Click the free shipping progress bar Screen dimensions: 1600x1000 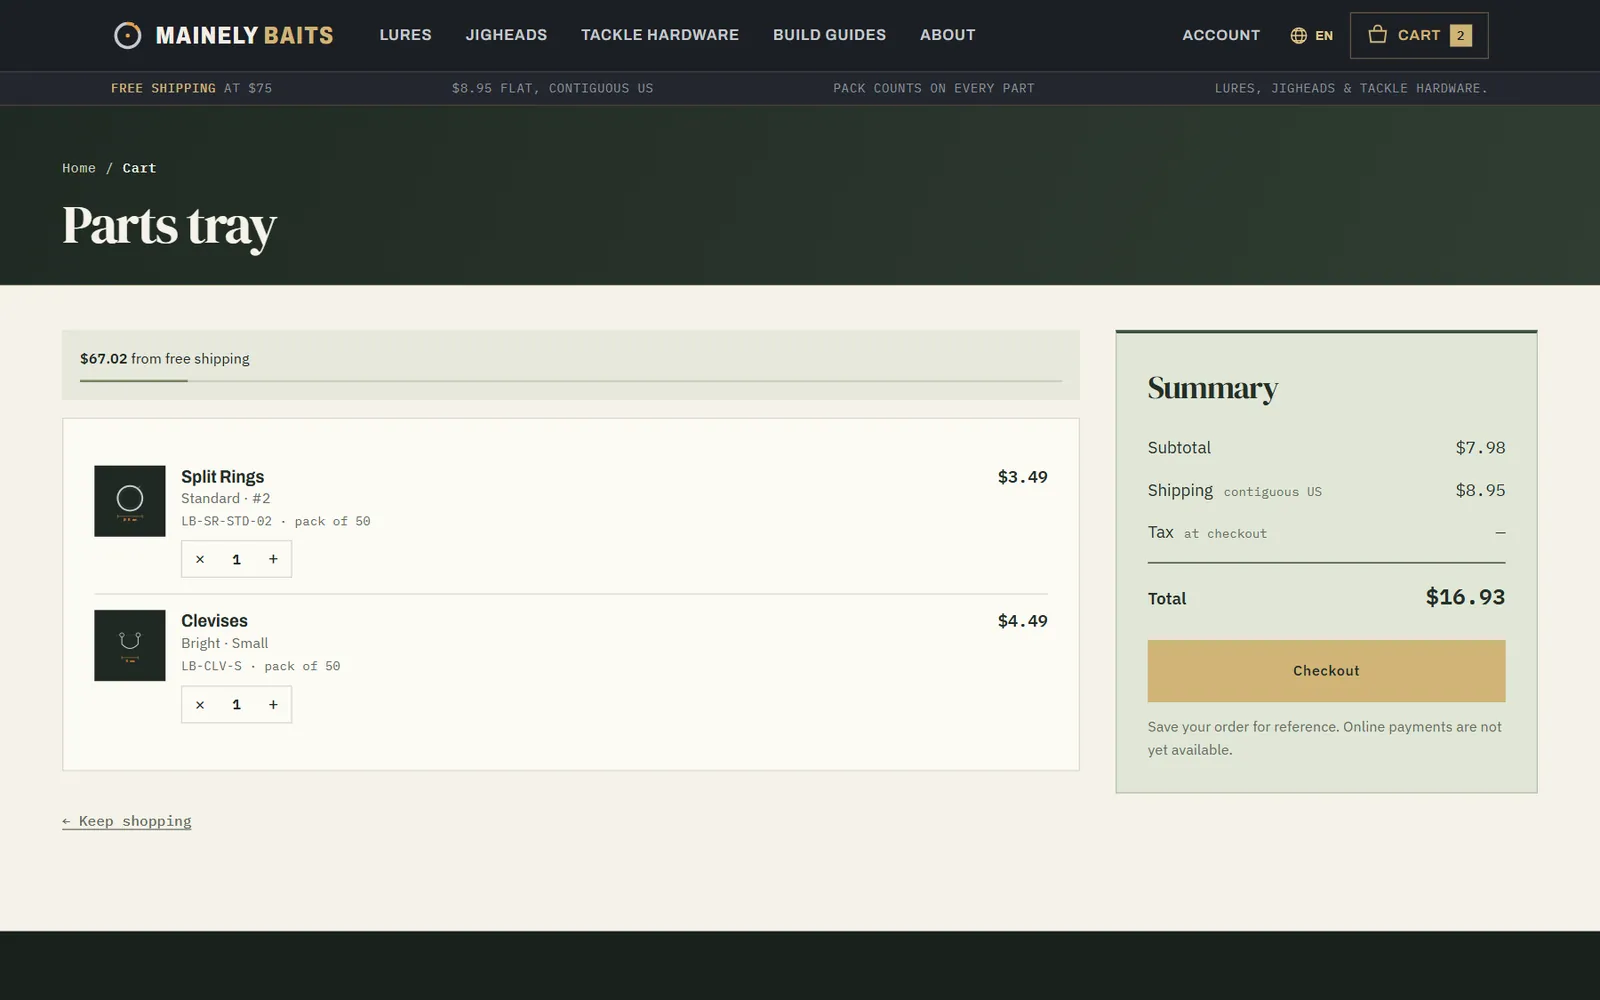click(x=571, y=381)
